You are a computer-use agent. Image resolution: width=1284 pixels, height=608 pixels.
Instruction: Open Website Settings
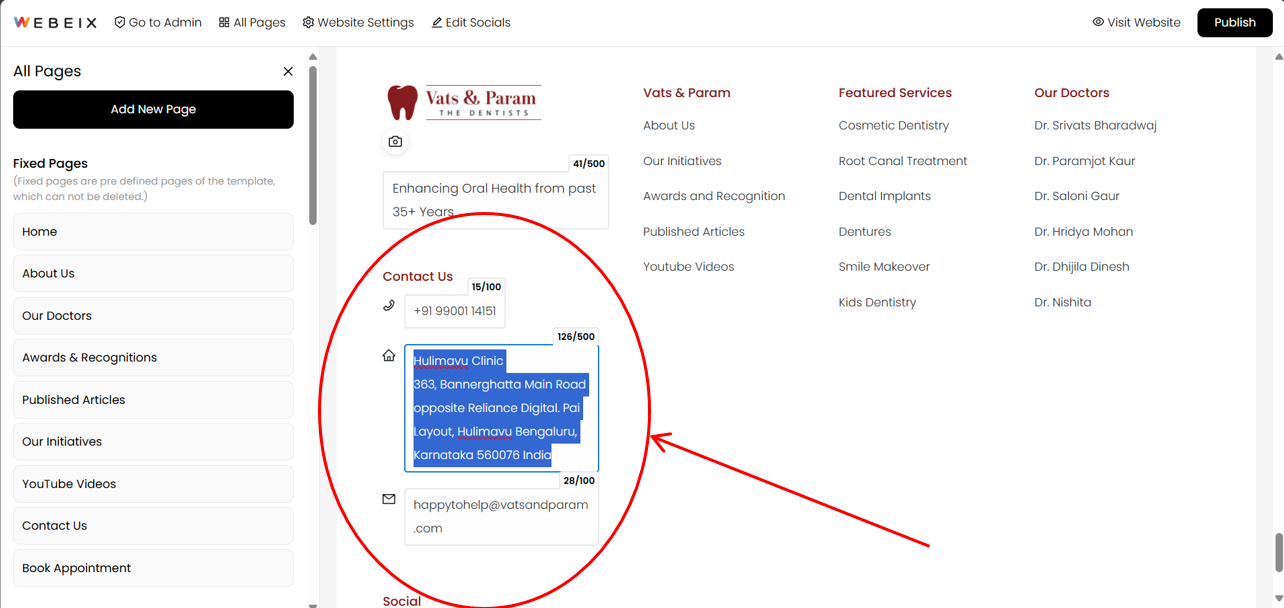pyautogui.click(x=358, y=22)
